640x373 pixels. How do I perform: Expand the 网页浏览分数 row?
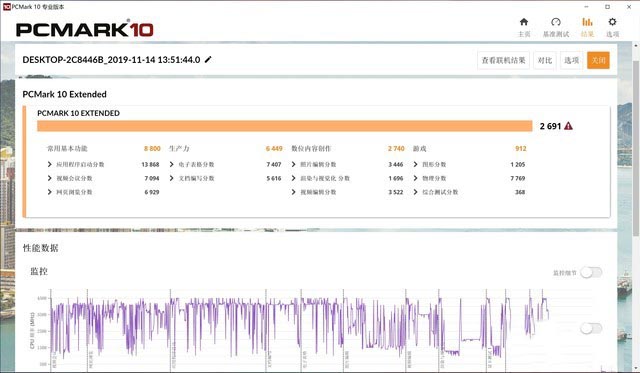(50, 192)
